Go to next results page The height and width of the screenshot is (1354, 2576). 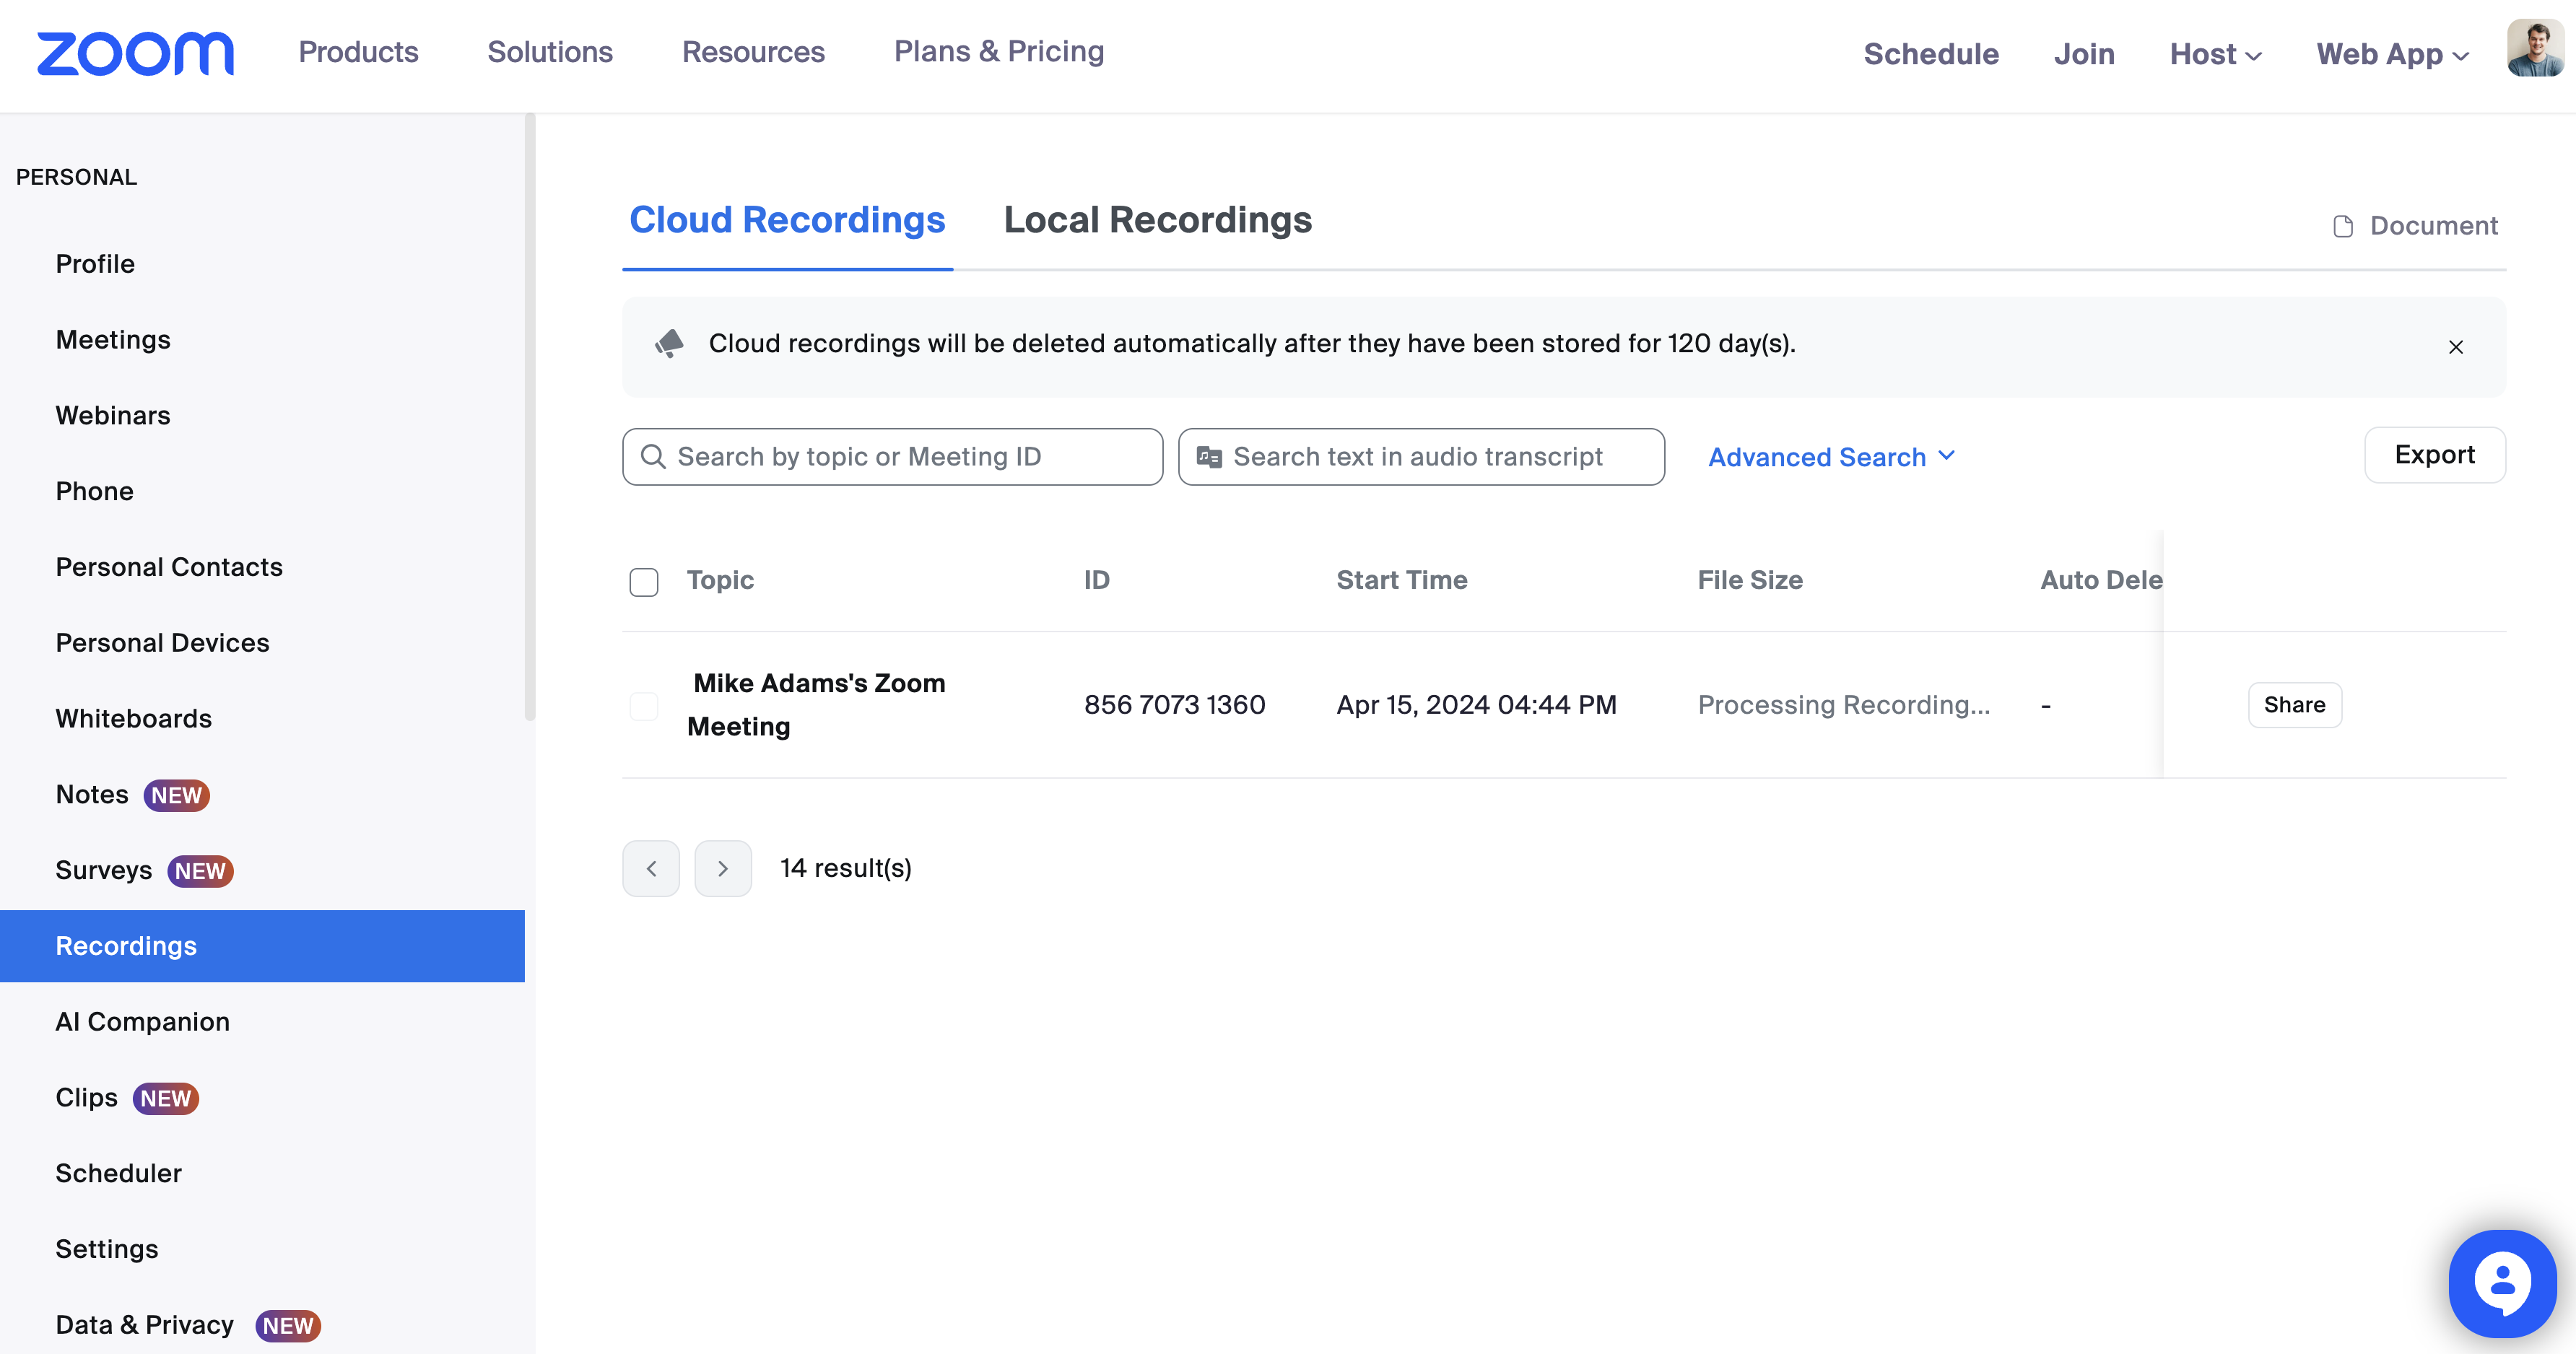tap(723, 868)
